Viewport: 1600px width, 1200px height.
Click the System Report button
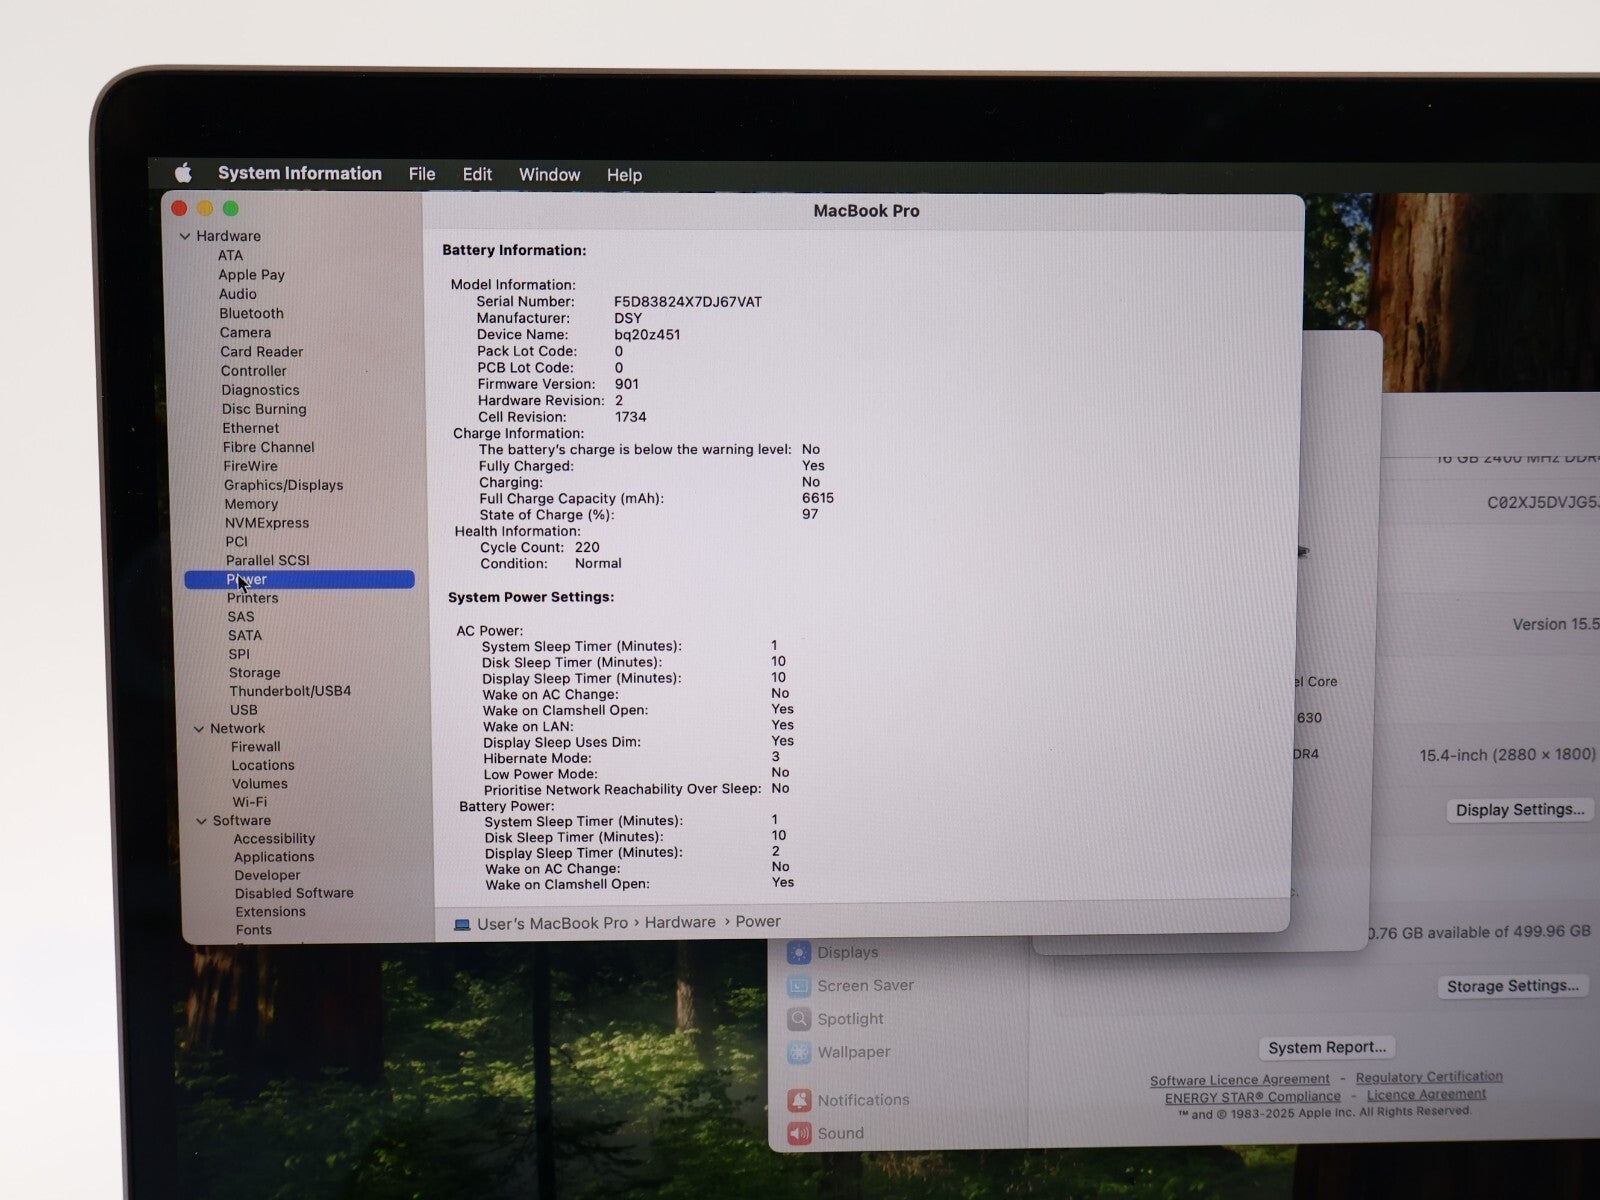click(1327, 1048)
